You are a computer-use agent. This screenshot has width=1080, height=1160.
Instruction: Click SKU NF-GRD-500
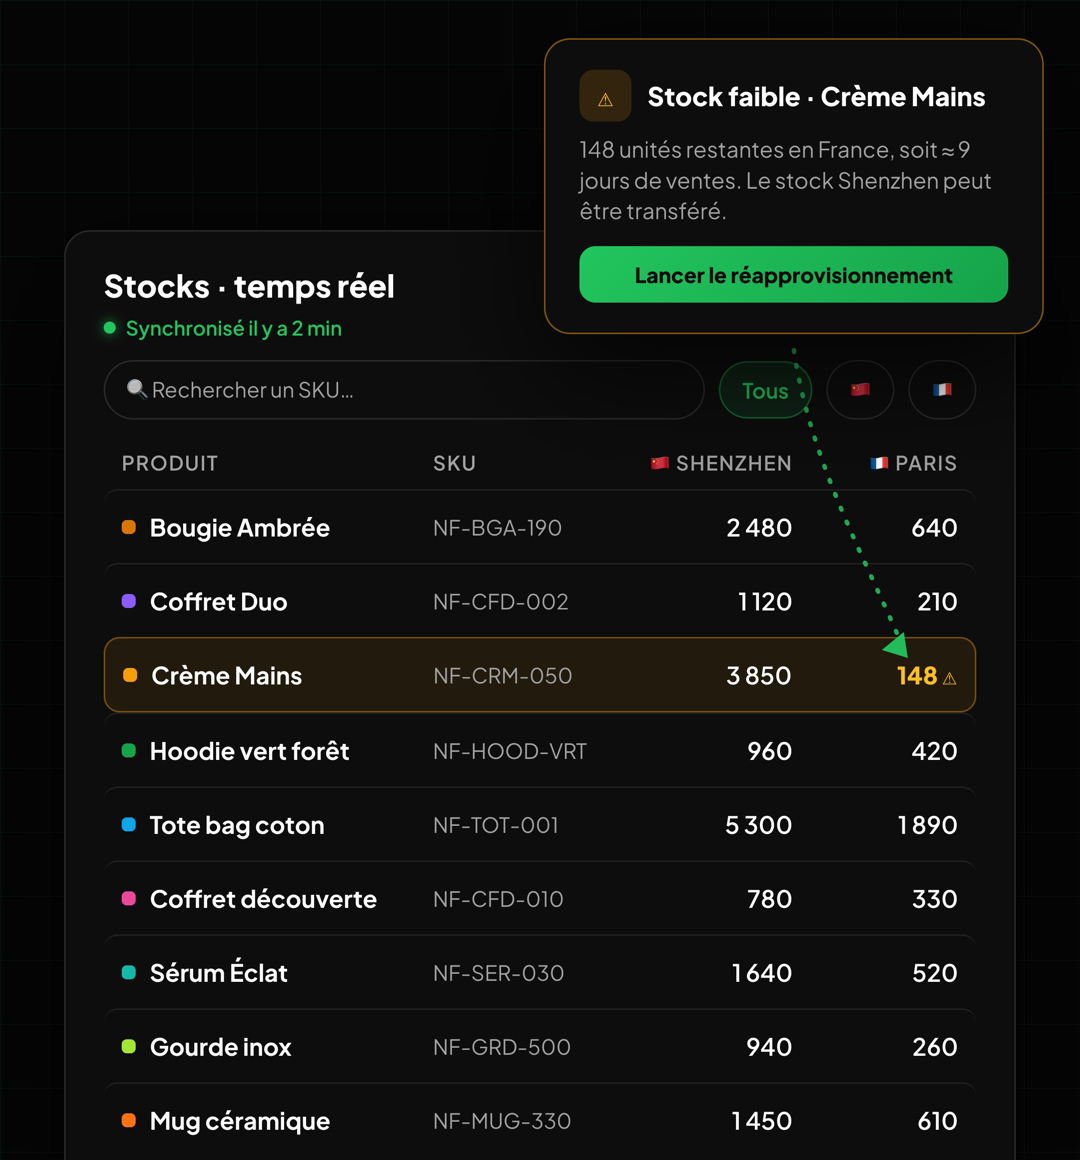502,1047
